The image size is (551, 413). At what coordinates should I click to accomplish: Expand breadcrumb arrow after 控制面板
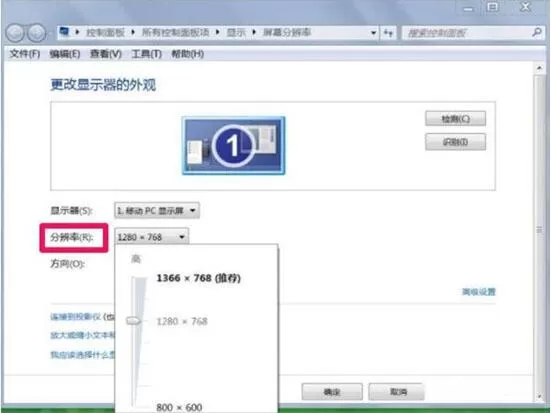point(133,32)
